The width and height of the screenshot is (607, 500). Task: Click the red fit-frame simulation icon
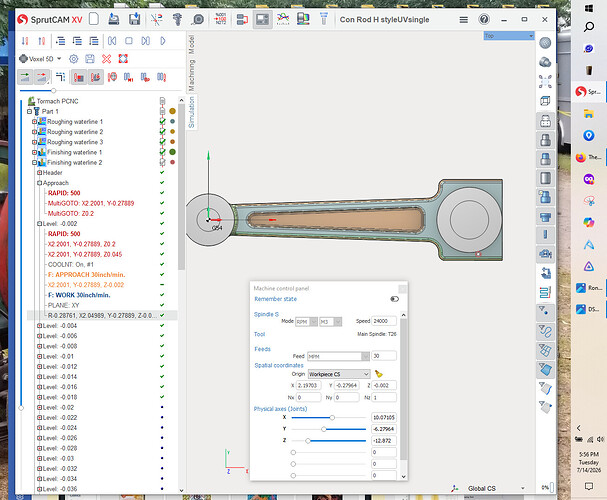[x=123, y=59]
